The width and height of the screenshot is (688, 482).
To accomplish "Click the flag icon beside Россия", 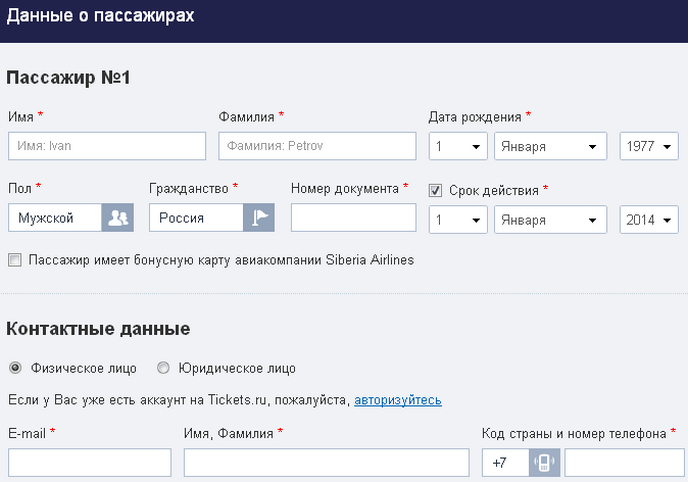I will click(259, 218).
